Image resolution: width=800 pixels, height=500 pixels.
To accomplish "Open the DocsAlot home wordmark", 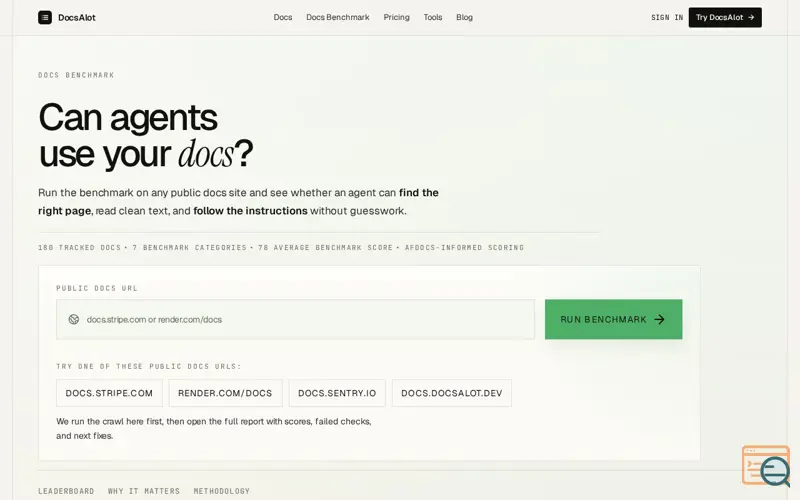I will pyautogui.click(x=77, y=17).
